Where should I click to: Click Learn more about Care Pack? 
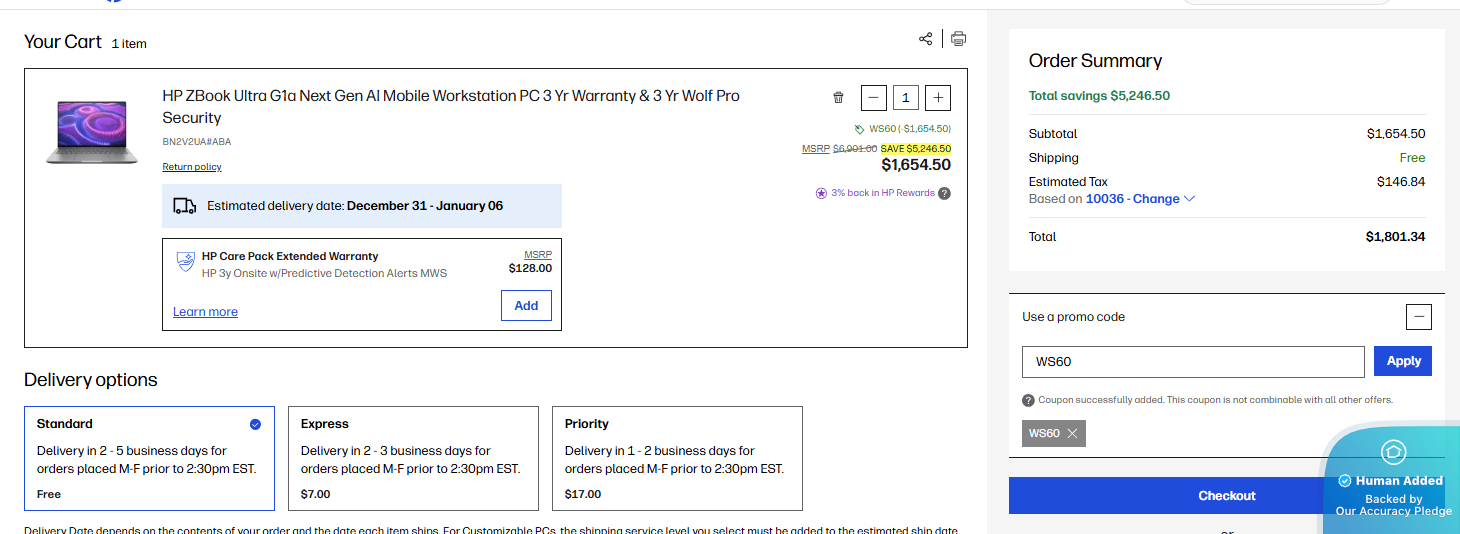point(205,312)
